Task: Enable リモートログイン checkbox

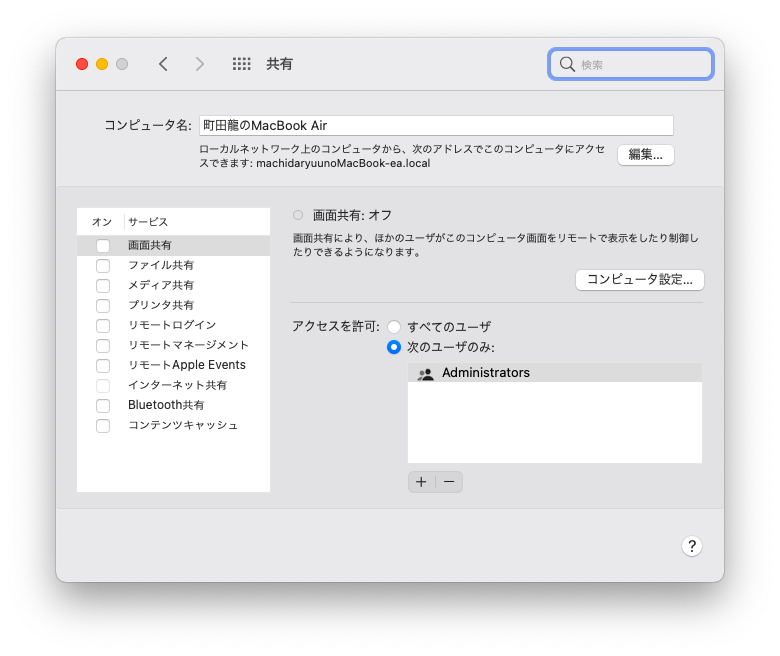Action: coord(103,326)
